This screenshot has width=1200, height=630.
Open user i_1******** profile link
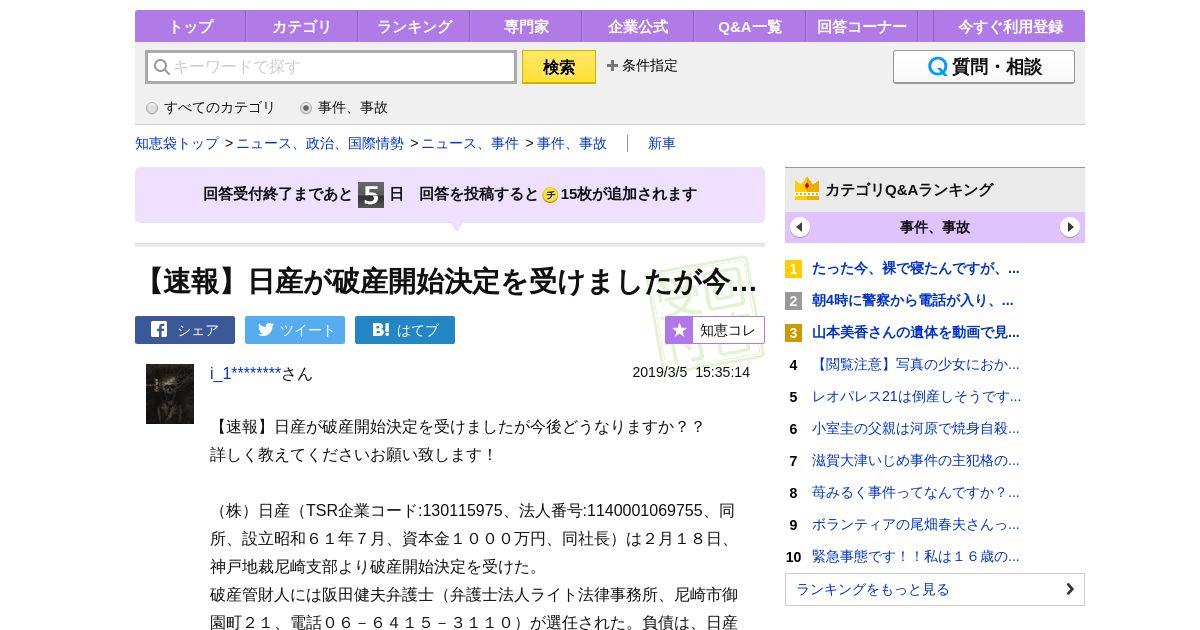click(x=245, y=373)
